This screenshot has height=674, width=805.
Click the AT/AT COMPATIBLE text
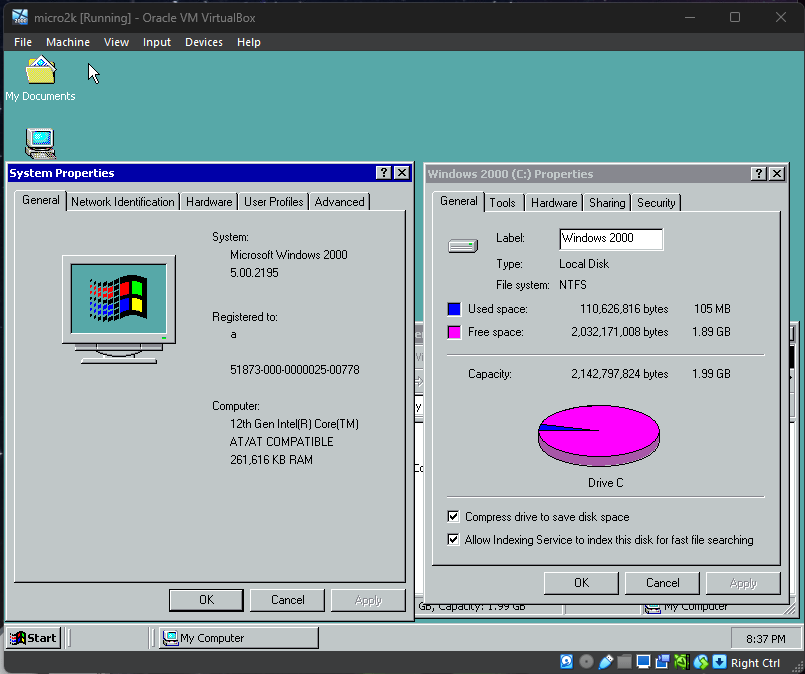pyautogui.click(x=281, y=441)
